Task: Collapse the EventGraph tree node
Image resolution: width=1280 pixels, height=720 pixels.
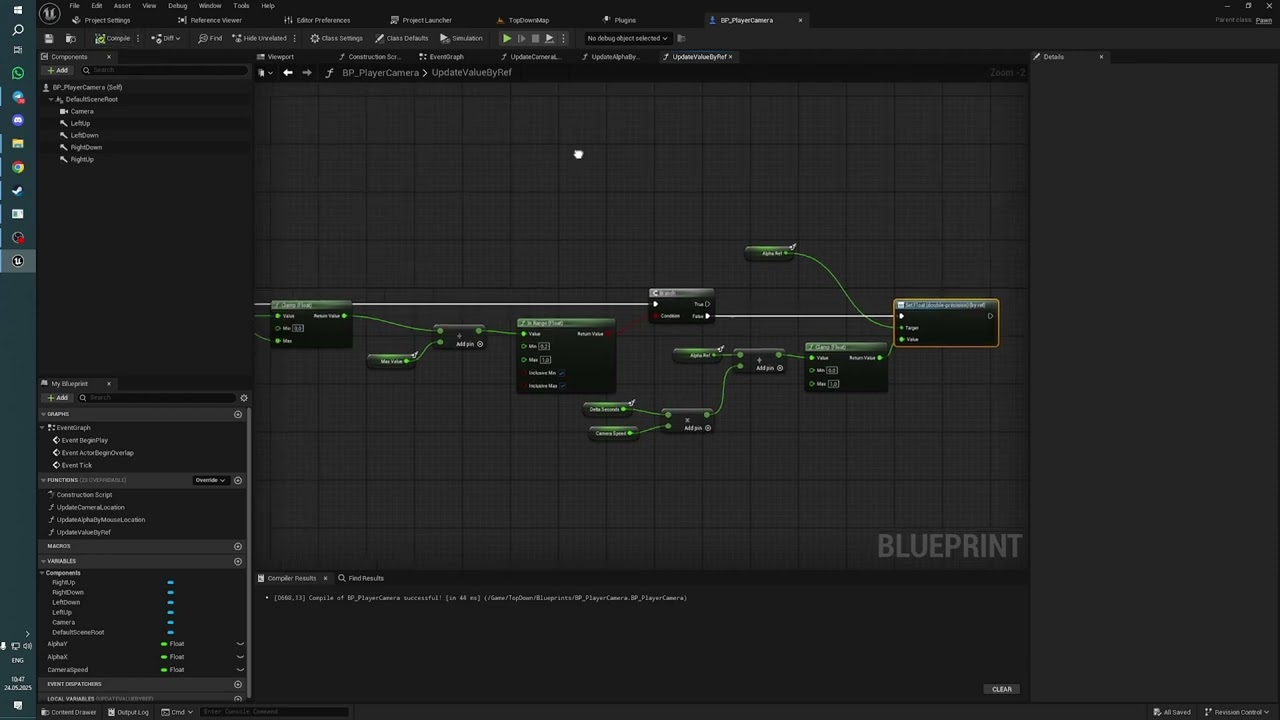Action: click(x=43, y=428)
